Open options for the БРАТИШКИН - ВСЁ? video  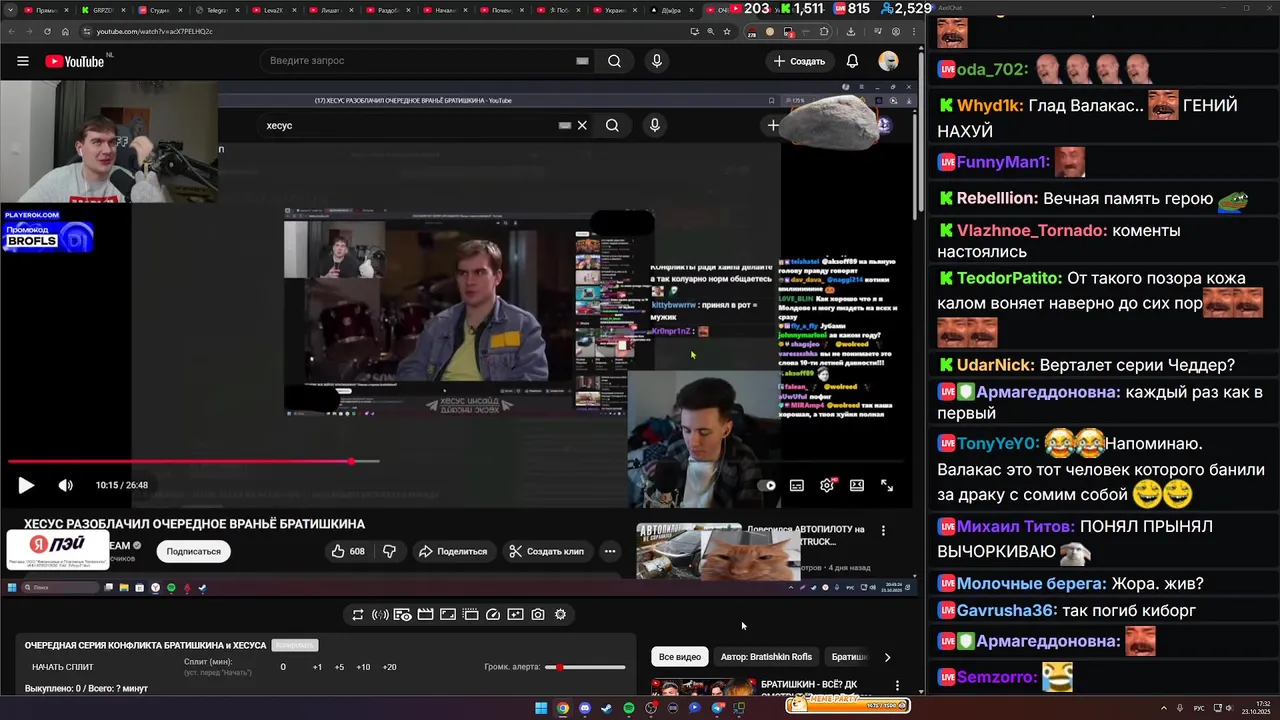[897, 686]
